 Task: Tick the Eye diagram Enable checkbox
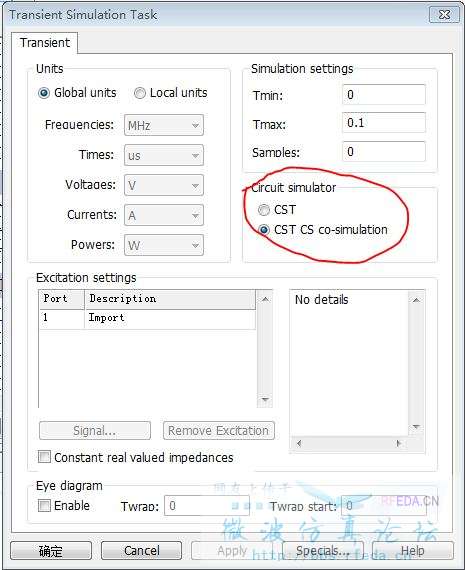(44, 505)
